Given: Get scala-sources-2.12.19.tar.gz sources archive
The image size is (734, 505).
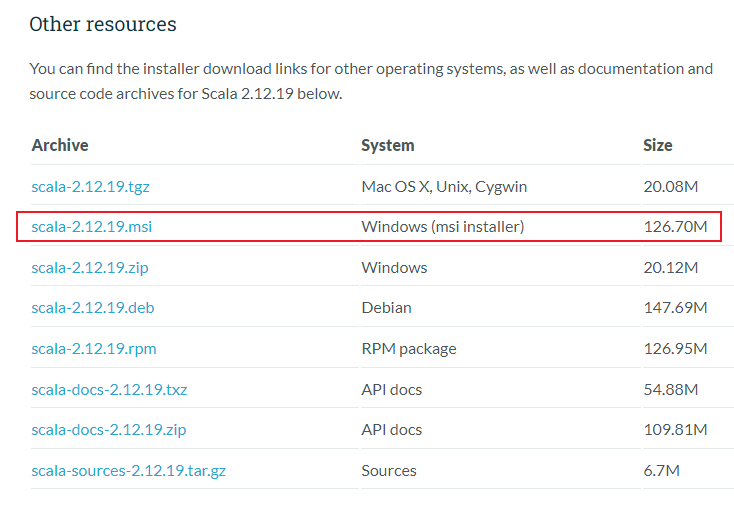Looking at the screenshot, I should pyautogui.click(x=128, y=470).
